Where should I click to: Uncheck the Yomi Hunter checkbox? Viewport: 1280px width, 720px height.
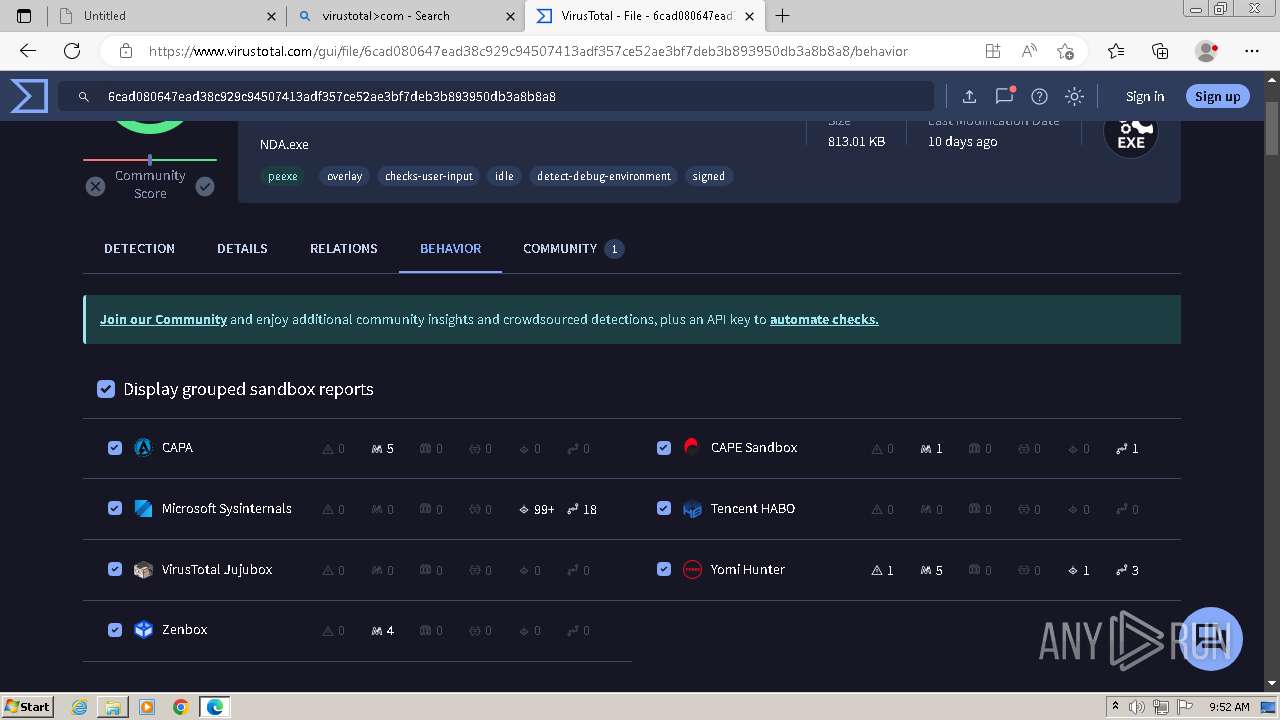click(x=664, y=569)
